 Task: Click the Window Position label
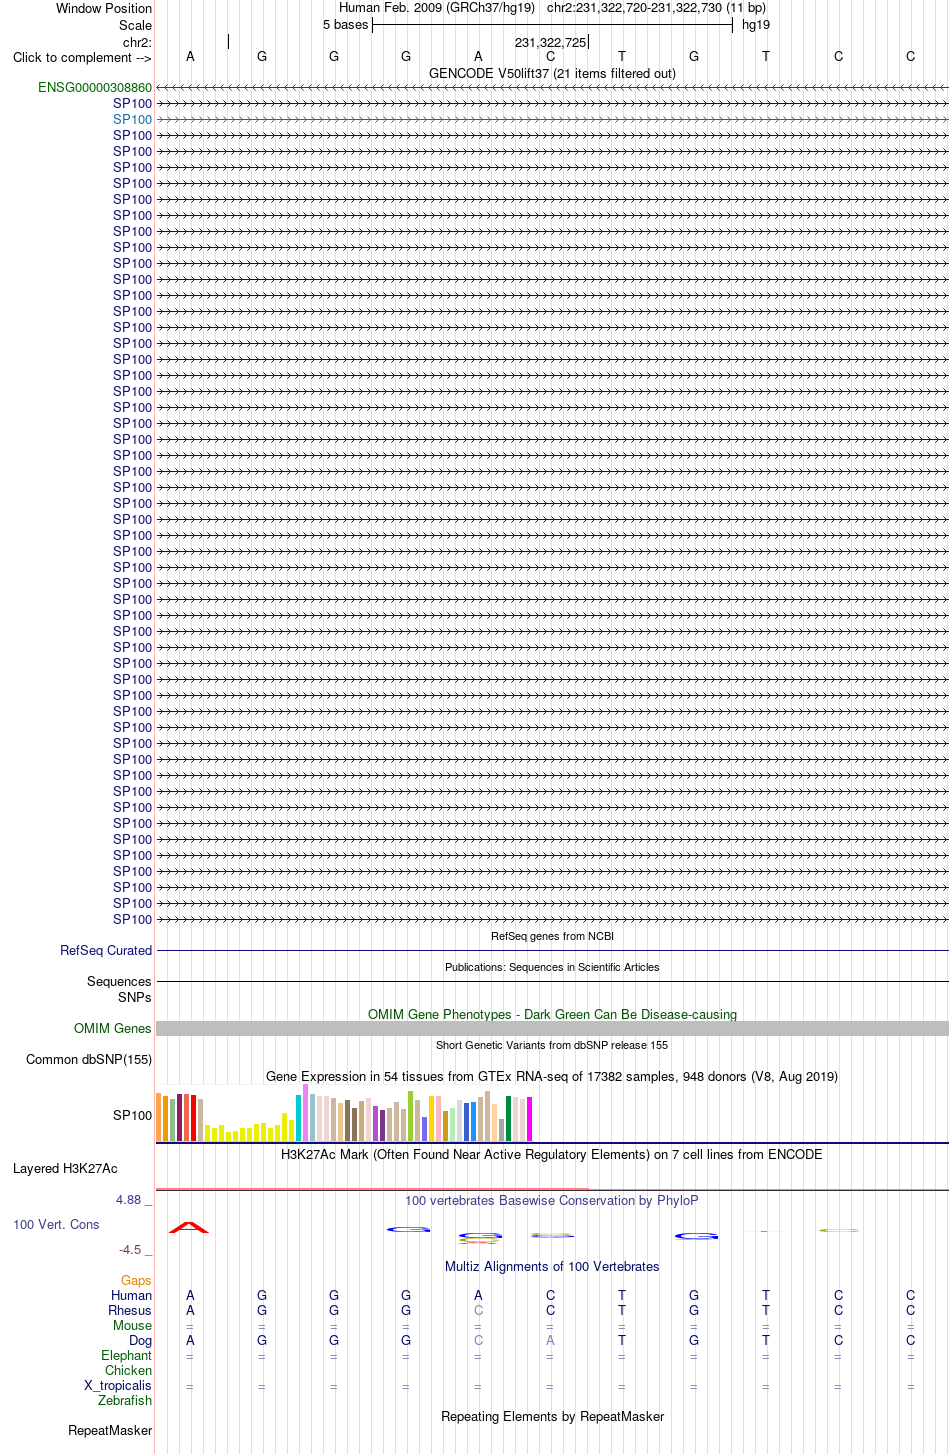point(104,9)
